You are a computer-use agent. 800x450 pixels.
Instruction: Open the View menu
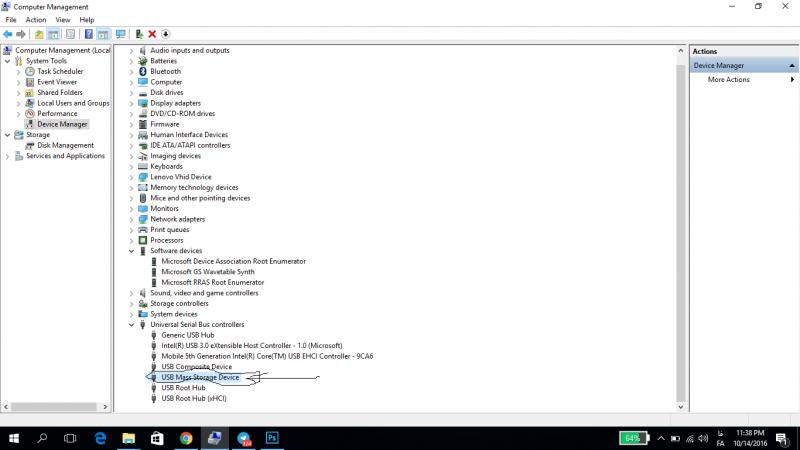point(63,20)
